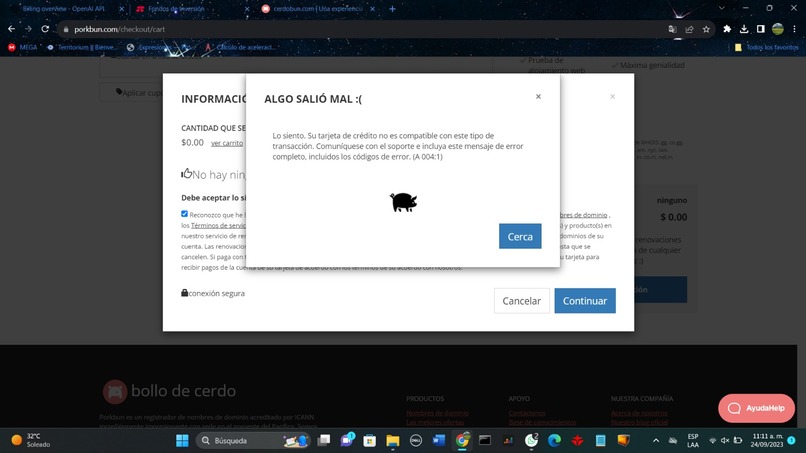Open Task View from the taskbar
806x453 pixels.
coord(324,441)
